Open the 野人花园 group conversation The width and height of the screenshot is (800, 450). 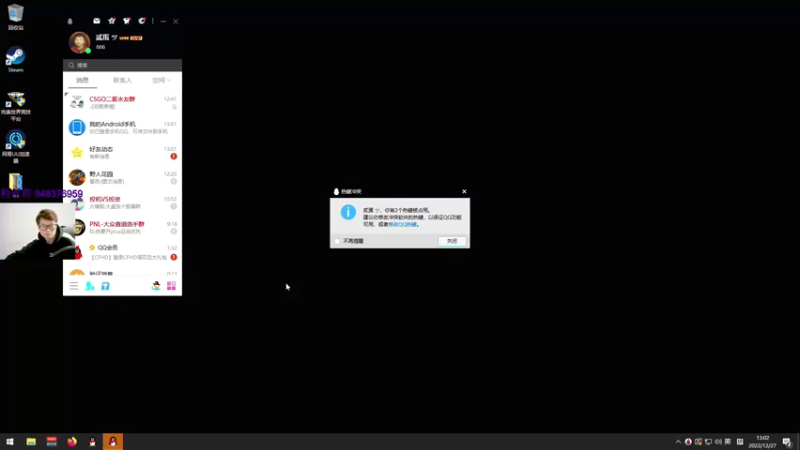tap(122, 177)
